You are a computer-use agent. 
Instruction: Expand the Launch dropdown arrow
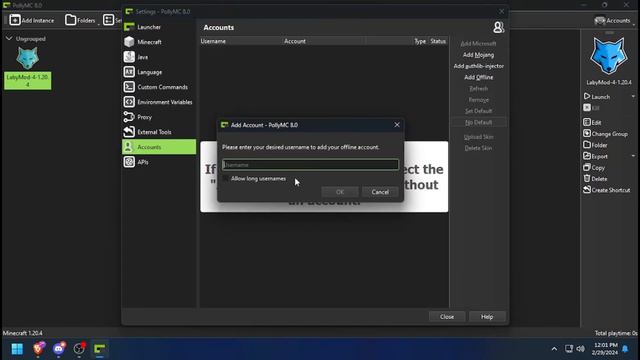pos(633,97)
